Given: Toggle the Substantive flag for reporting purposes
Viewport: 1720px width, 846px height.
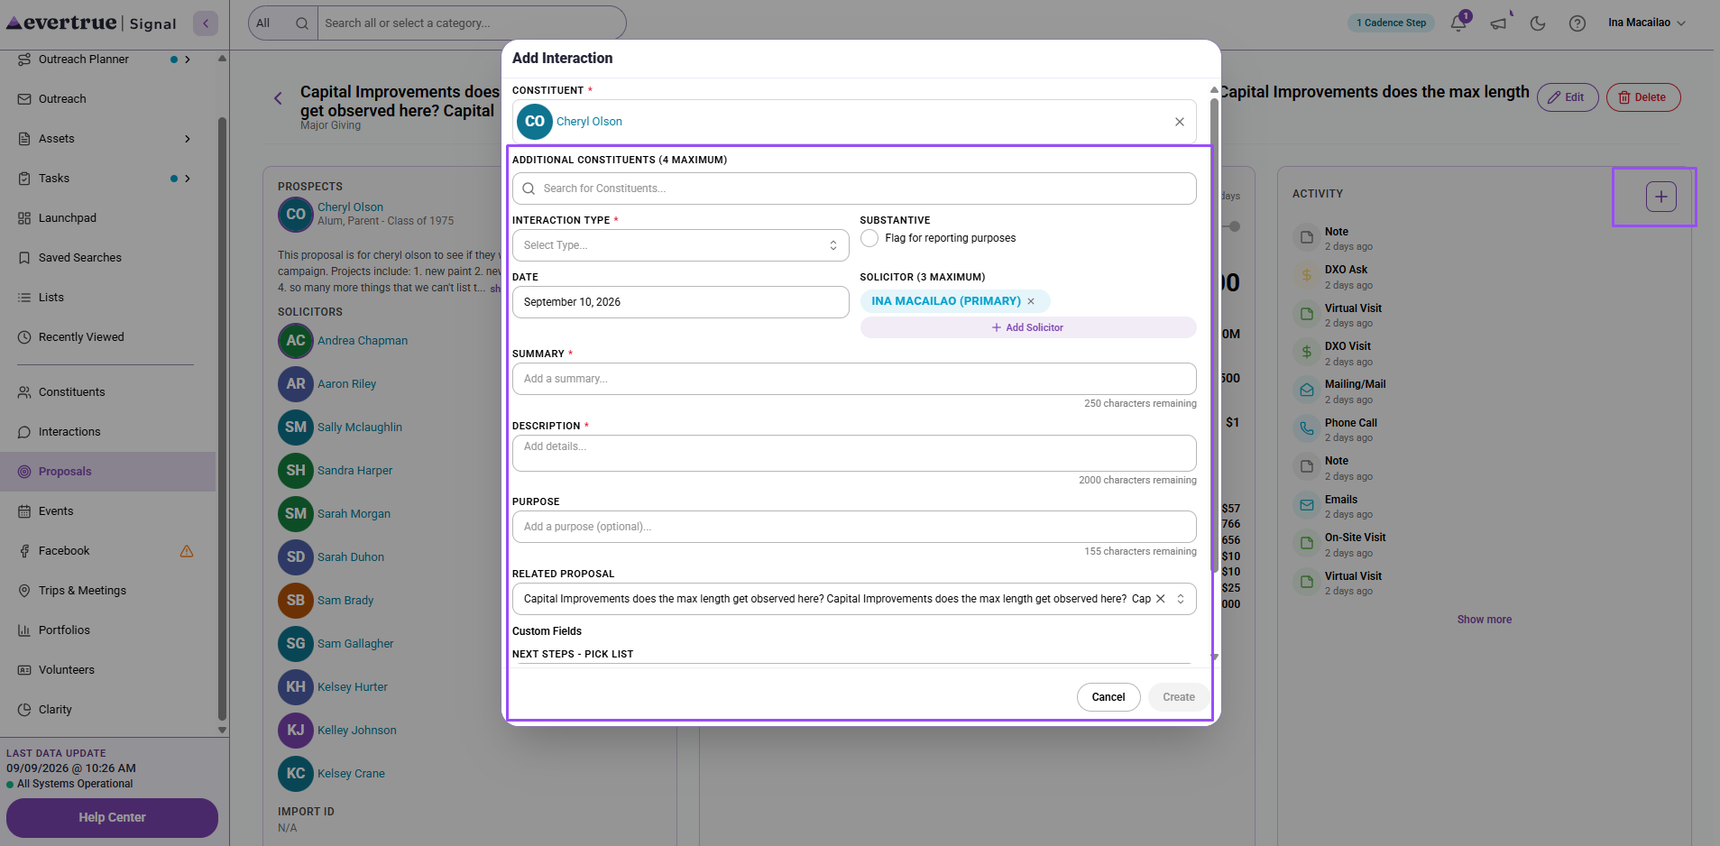Looking at the screenshot, I should click(x=869, y=238).
